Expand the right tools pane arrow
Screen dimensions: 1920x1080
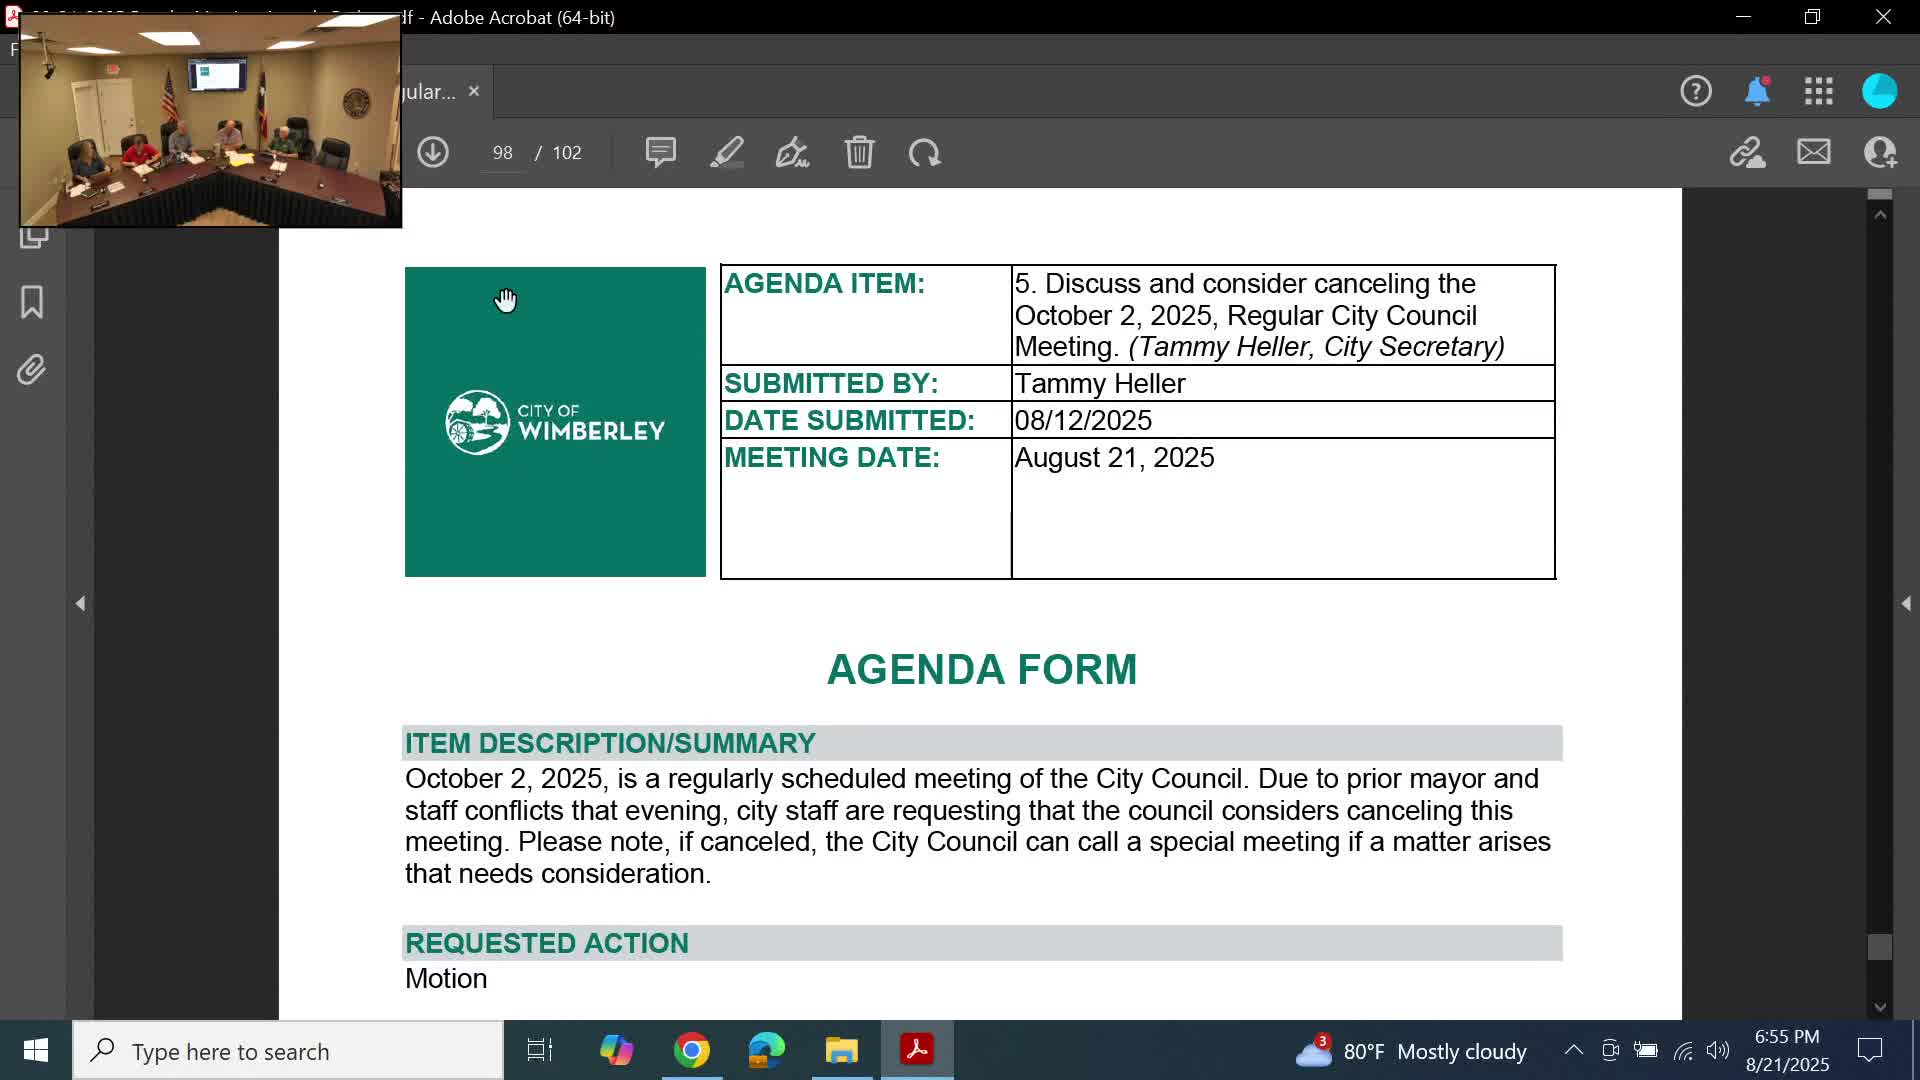(x=1906, y=603)
